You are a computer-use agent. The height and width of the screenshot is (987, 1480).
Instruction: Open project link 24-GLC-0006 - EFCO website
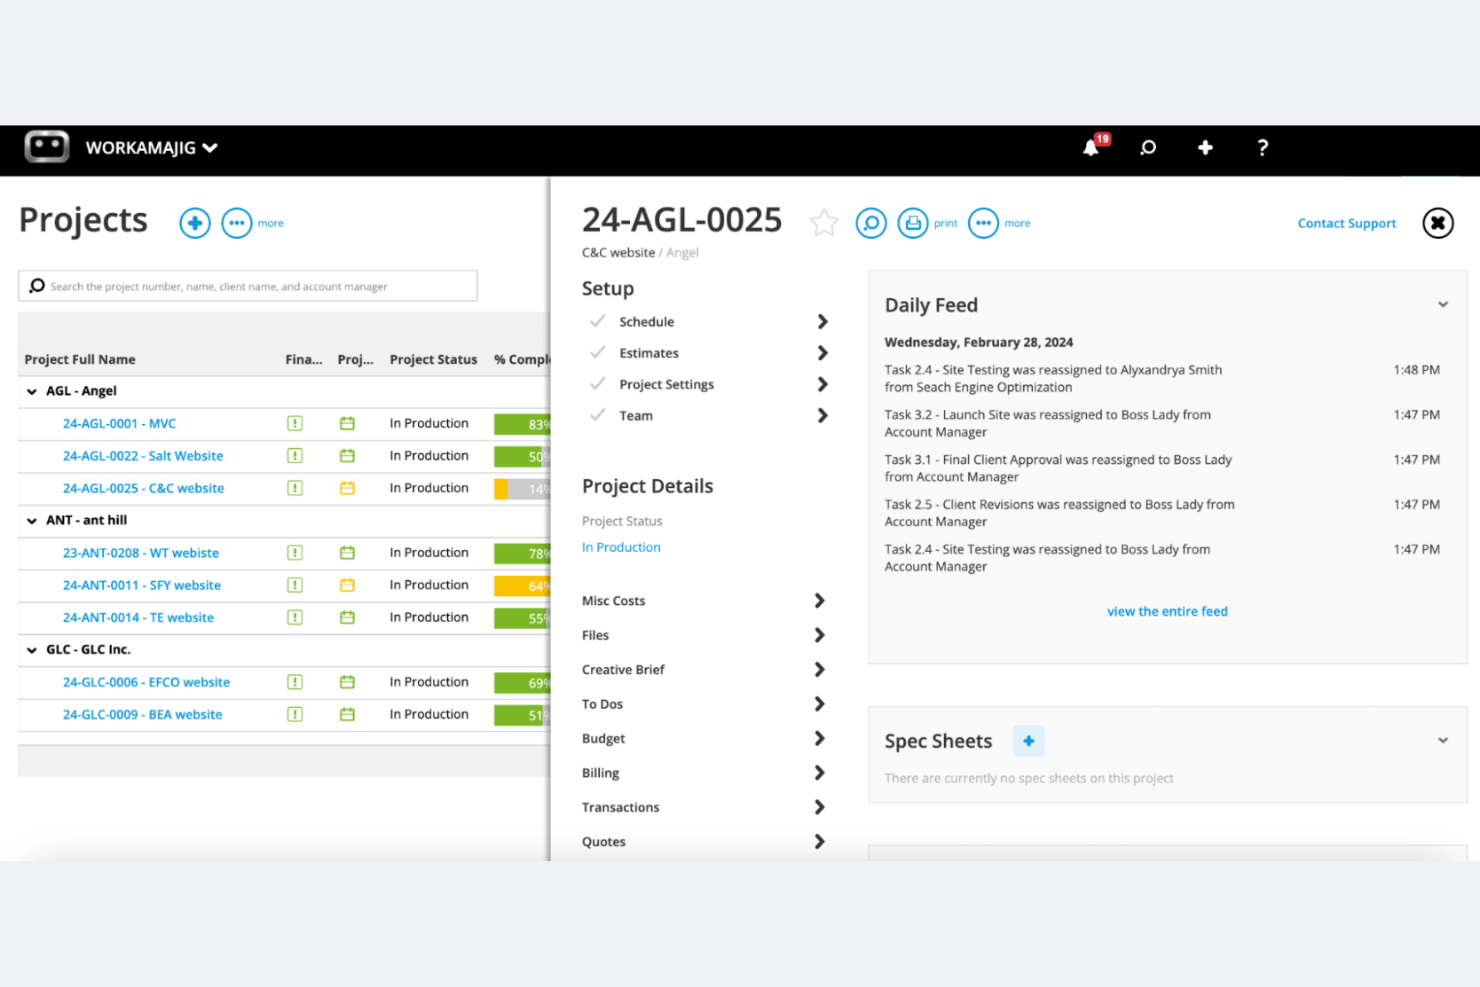146,682
